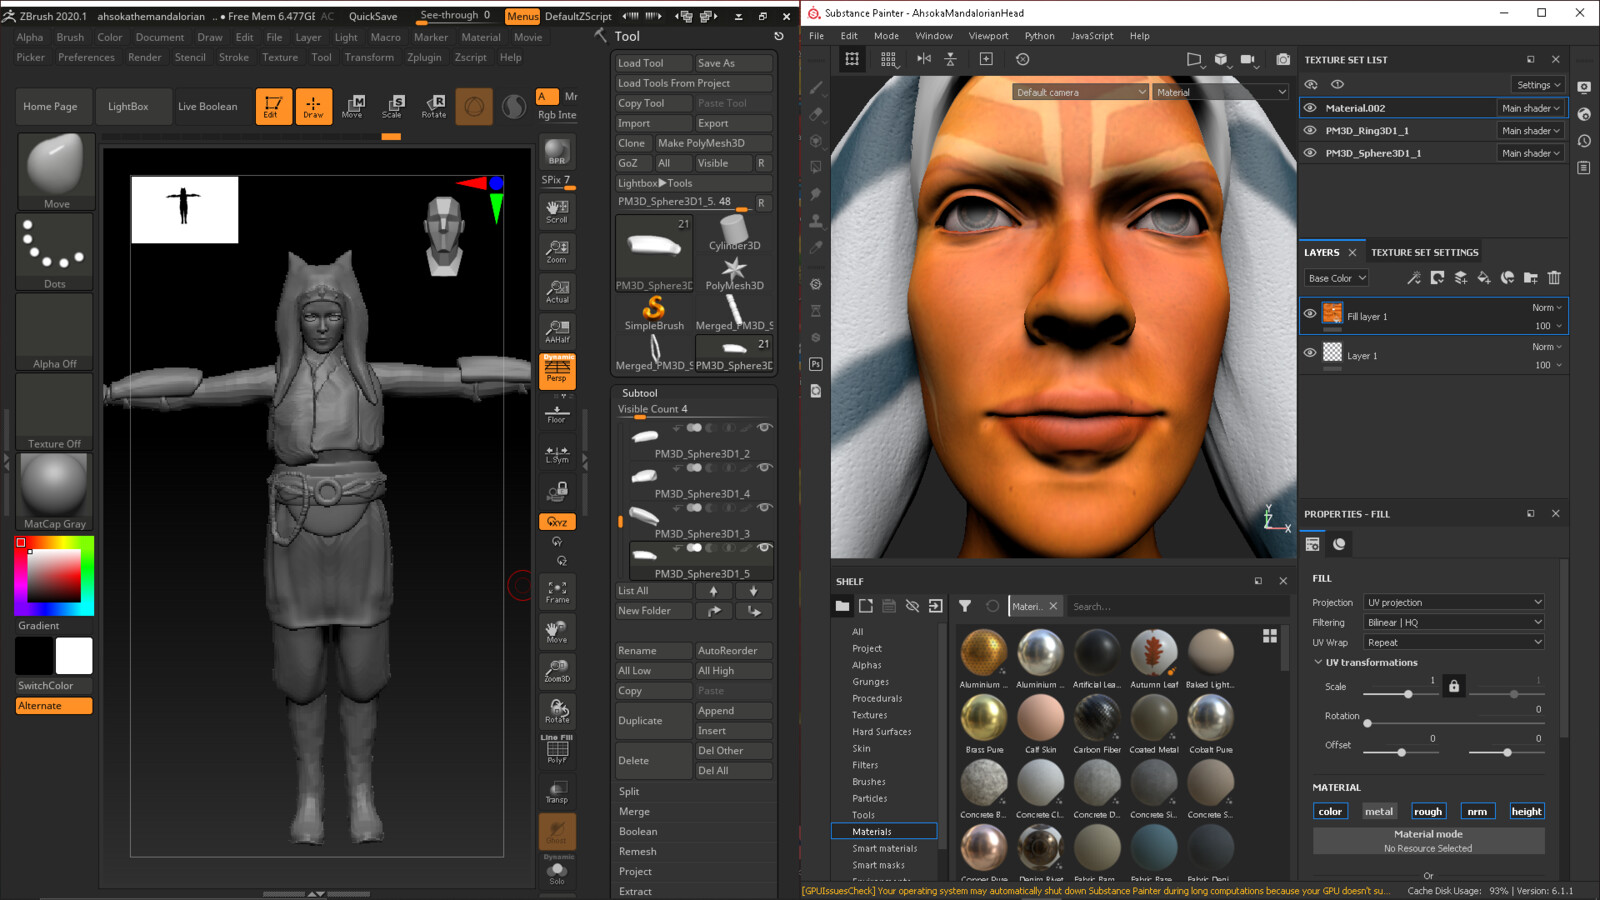The height and width of the screenshot is (900, 1600).
Task: Click the Scroll canvas icon
Action: pyautogui.click(x=557, y=211)
